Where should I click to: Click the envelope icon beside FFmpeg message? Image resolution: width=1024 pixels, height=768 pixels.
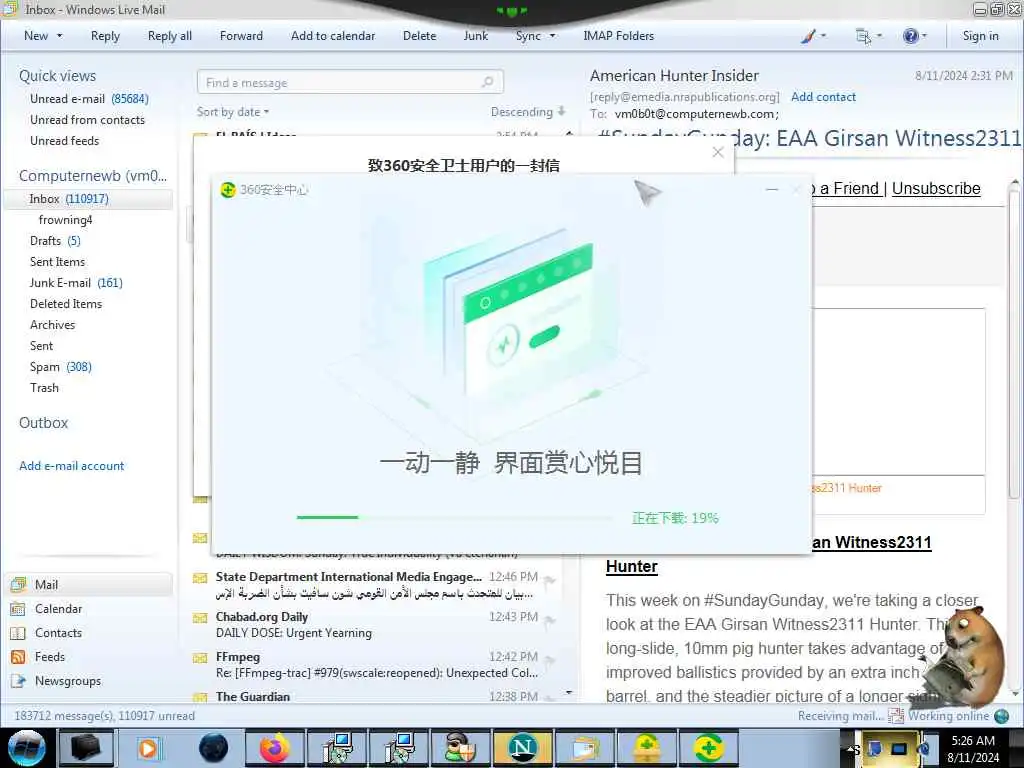(200, 658)
